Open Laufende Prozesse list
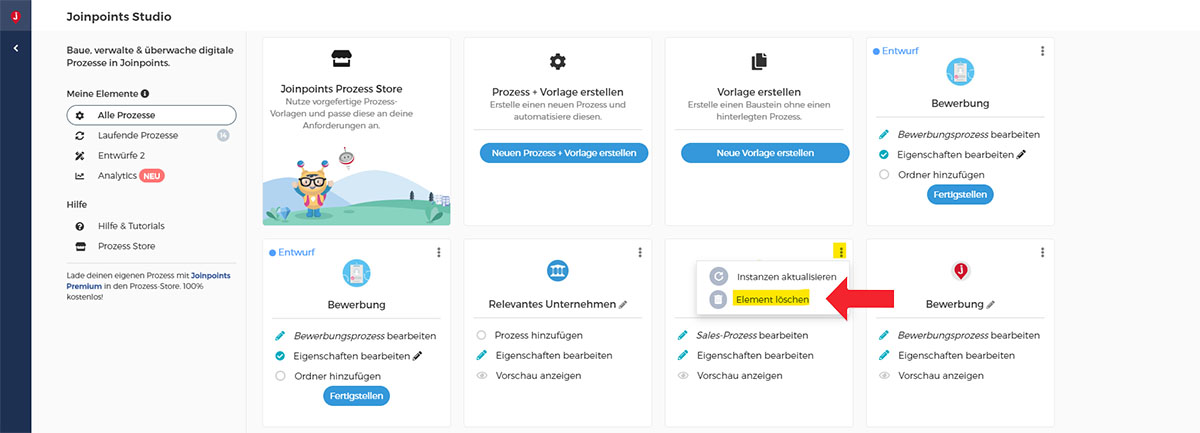This screenshot has width=1200, height=433. click(138, 135)
